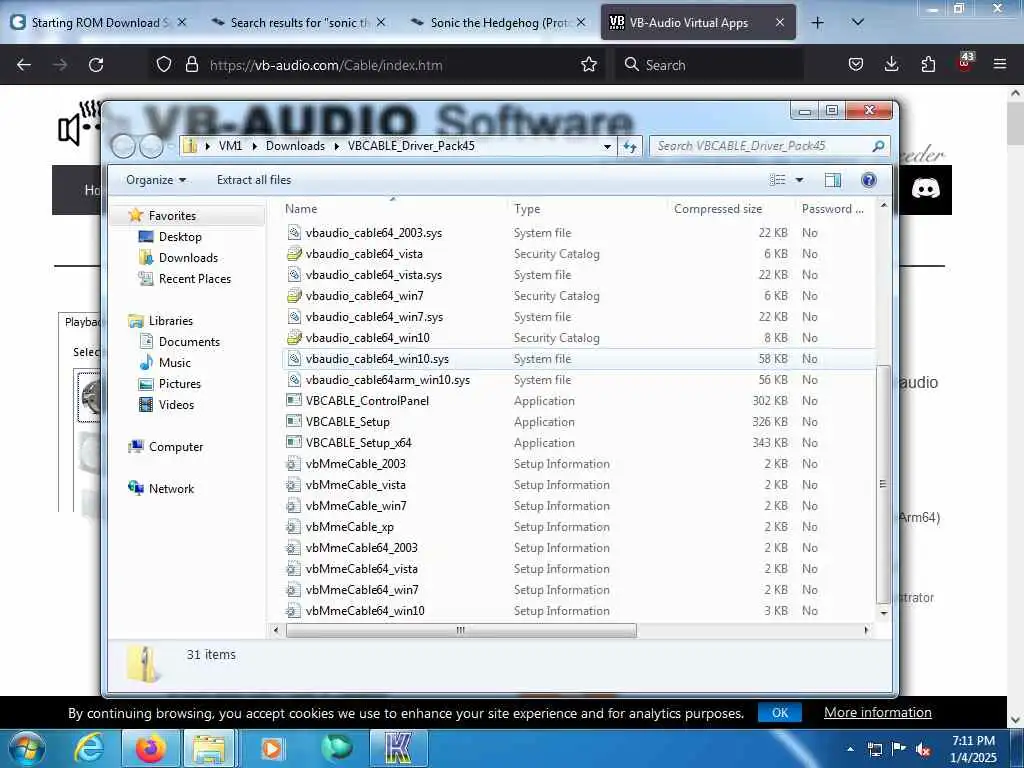Screen dimensions: 1024x768
Task: Expand address bar history dropdown in Explorer
Action: 607,146
